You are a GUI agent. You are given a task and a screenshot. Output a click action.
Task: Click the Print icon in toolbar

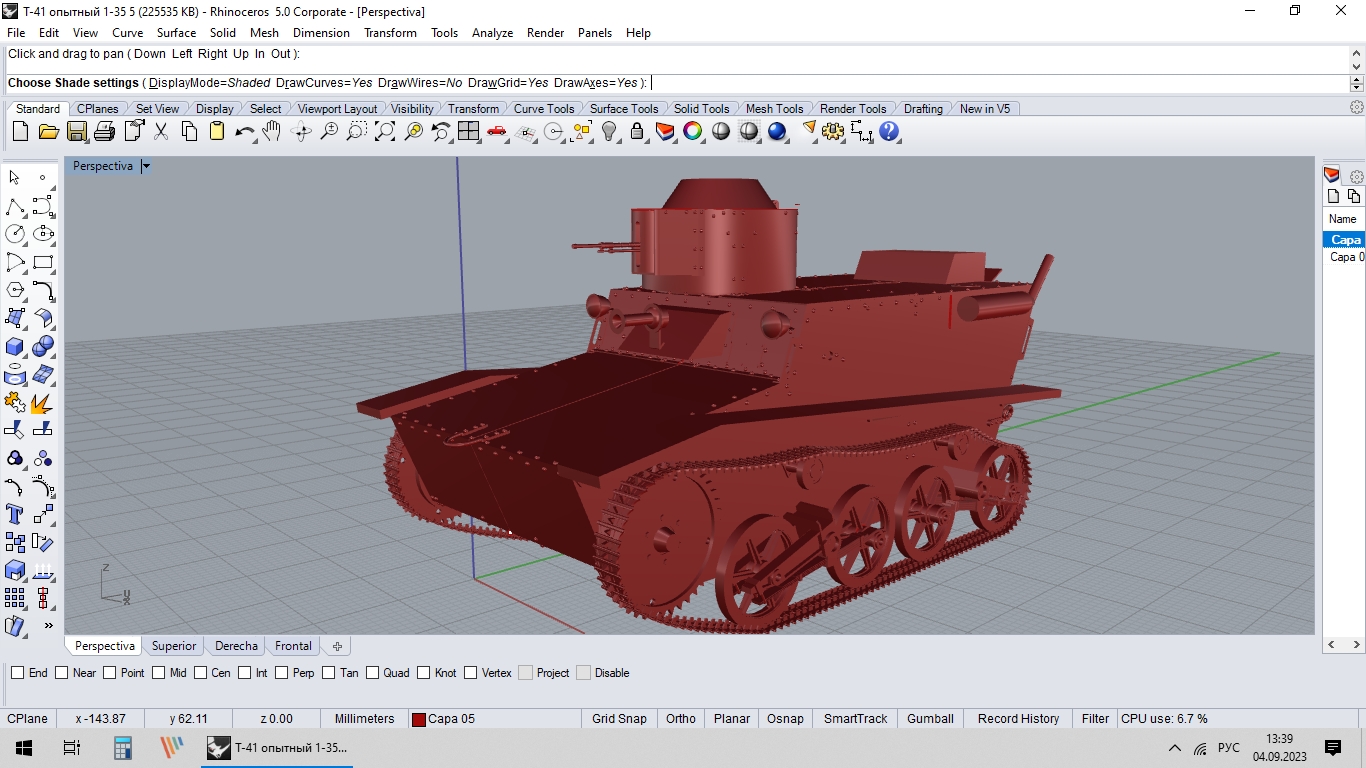point(105,131)
